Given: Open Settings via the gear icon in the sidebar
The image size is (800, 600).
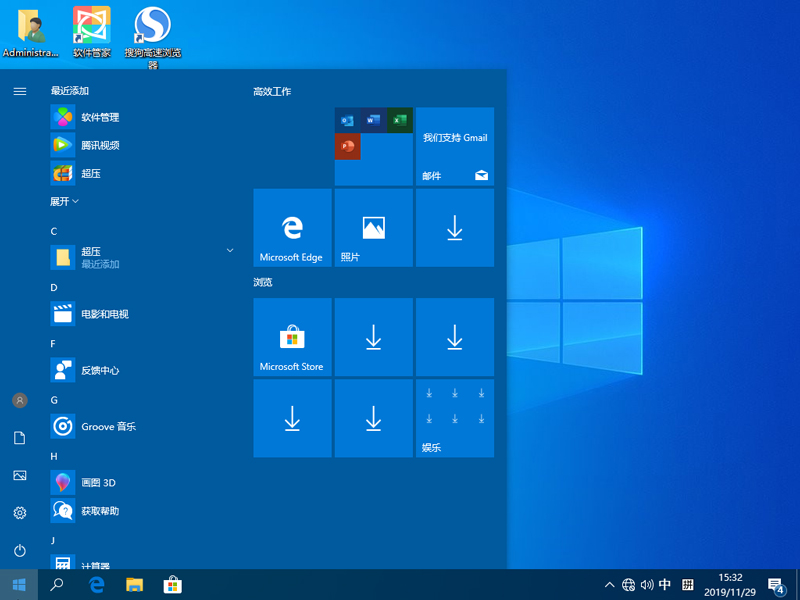Looking at the screenshot, I should click(19, 513).
